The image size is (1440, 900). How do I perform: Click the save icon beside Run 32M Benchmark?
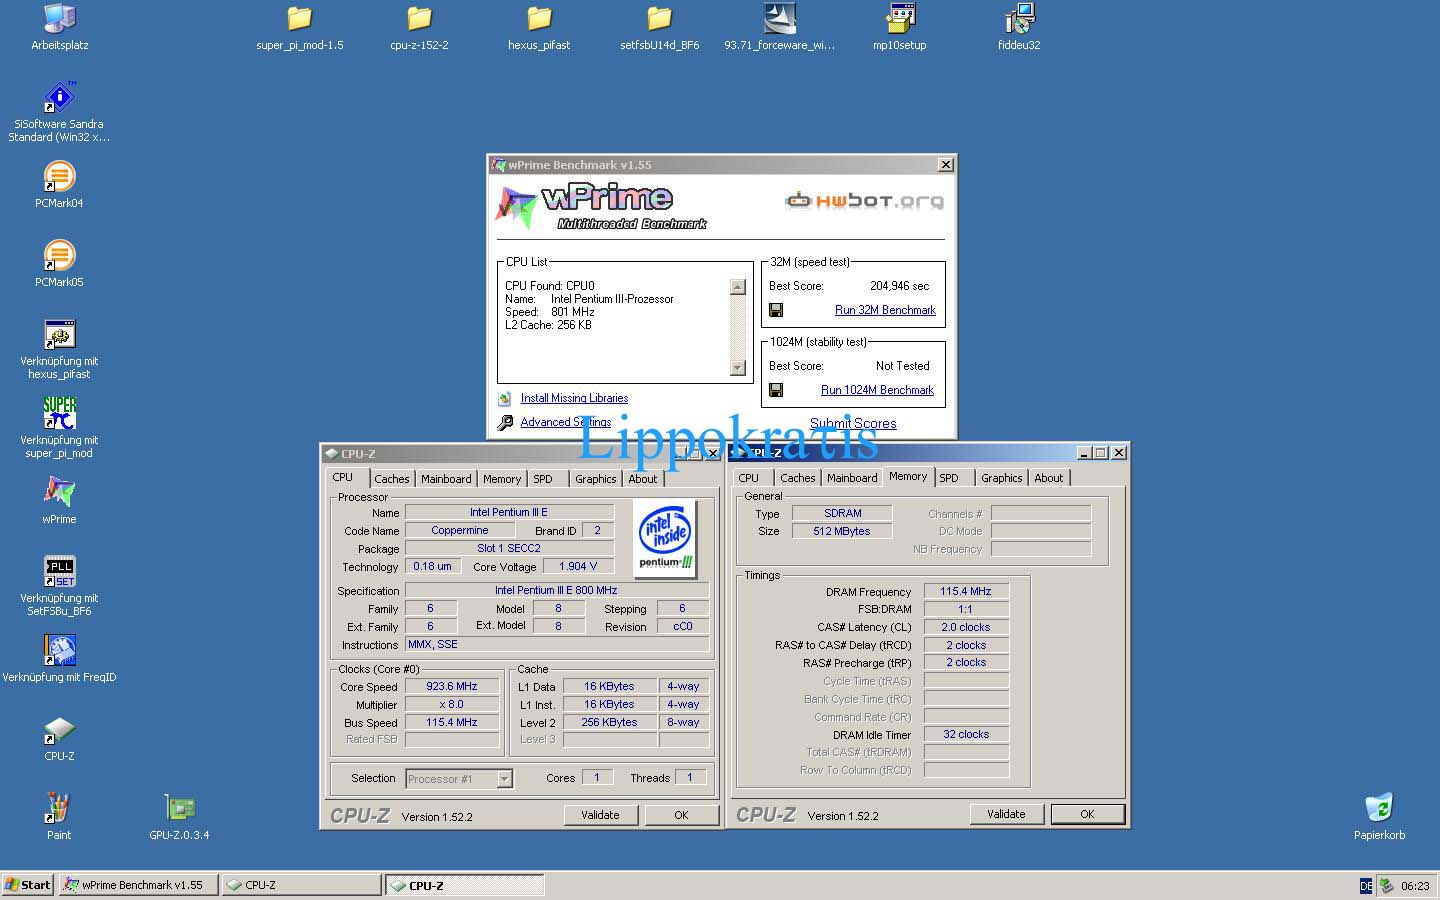pyautogui.click(x=776, y=310)
